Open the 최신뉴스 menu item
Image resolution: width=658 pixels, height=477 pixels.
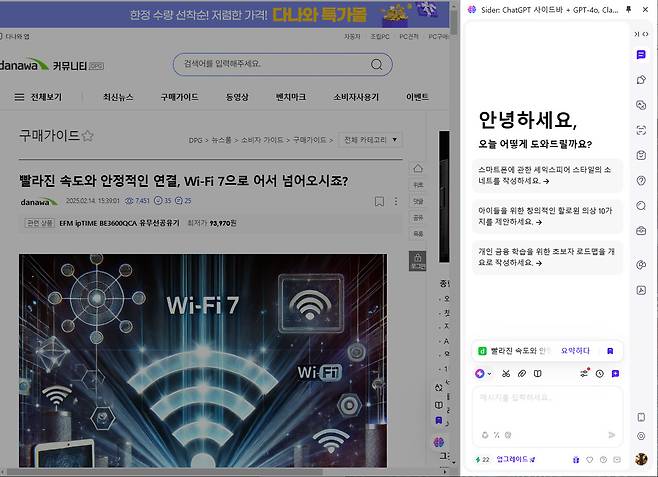coord(117,97)
